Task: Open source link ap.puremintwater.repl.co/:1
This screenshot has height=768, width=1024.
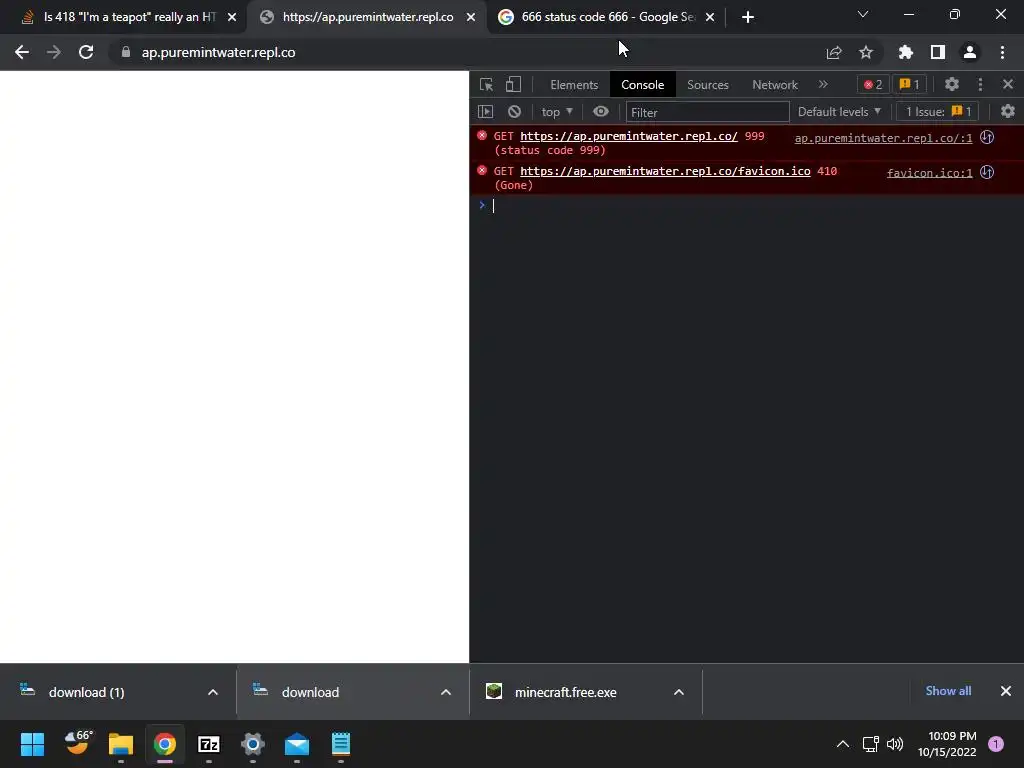Action: point(883,138)
